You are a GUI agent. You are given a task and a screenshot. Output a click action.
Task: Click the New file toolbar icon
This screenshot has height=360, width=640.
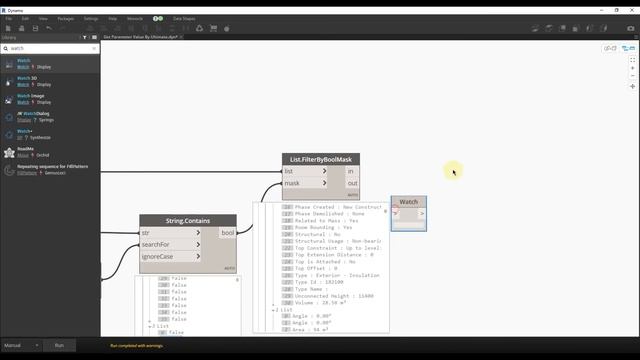pyautogui.click(x=8, y=28)
